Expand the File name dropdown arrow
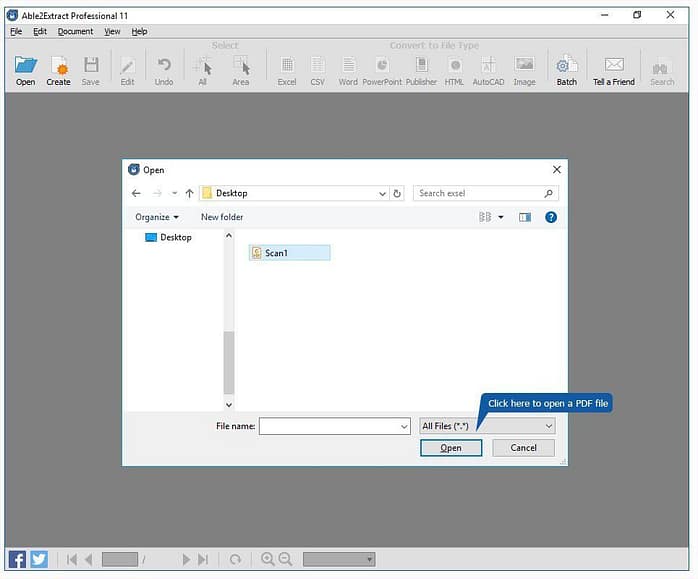The image size is (698, 579). 404,426
